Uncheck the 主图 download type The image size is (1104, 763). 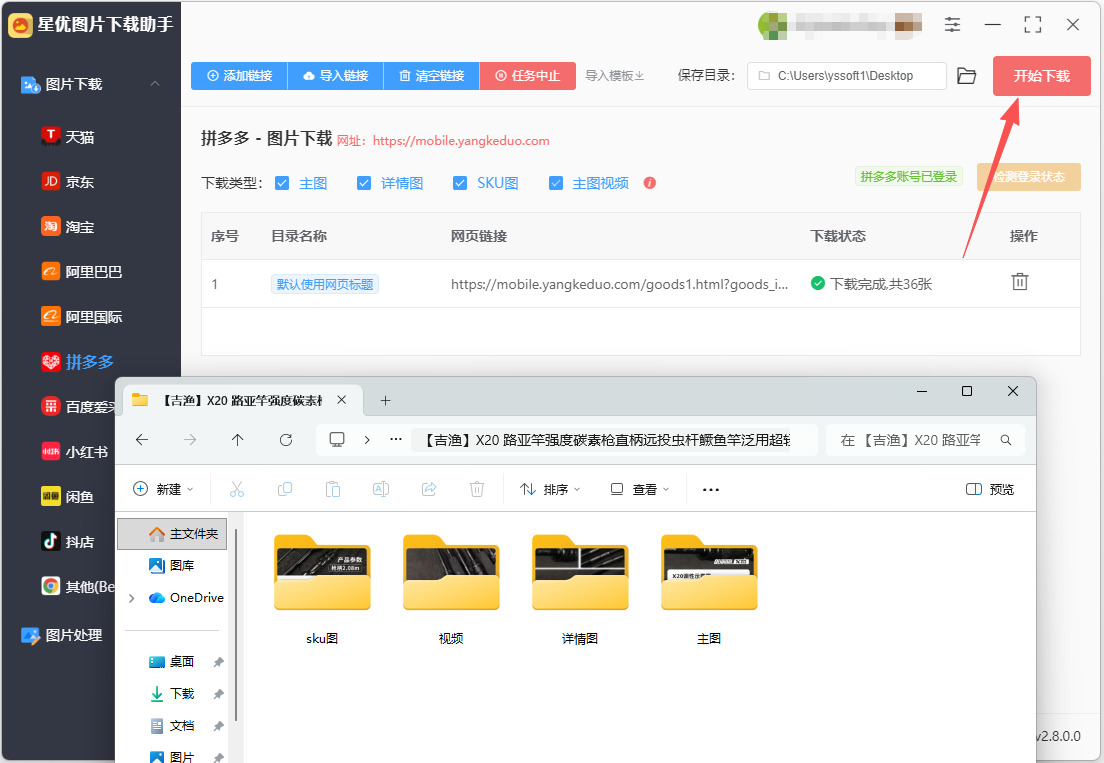[282, 183]
